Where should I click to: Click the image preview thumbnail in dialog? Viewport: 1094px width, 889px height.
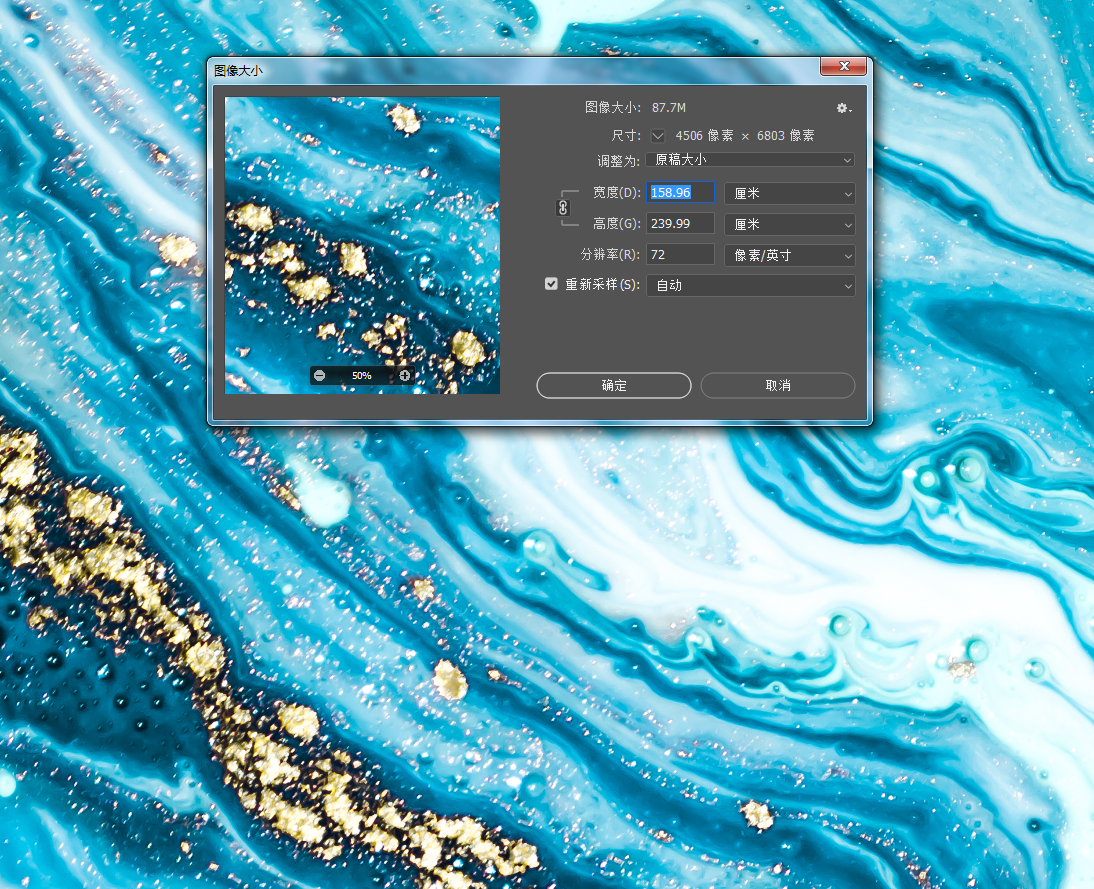tap(362, 245)
